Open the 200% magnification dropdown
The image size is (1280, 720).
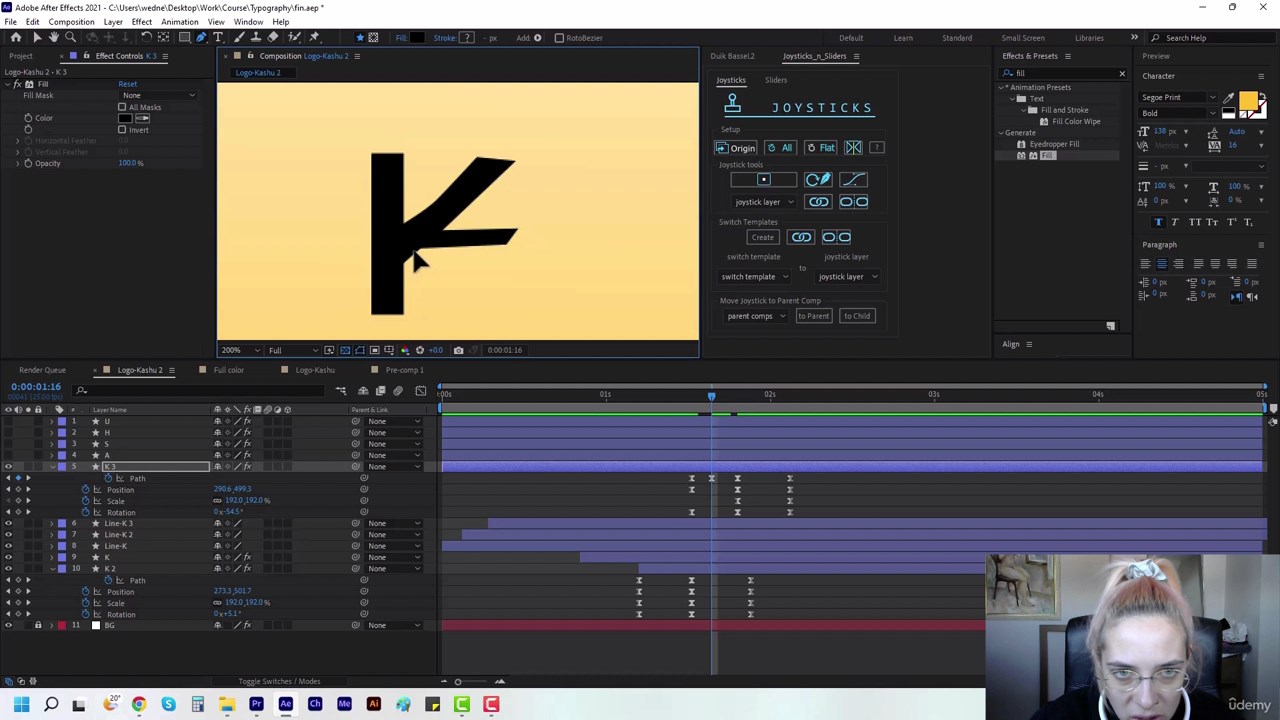pyautogui.click(x=241, y=350)
